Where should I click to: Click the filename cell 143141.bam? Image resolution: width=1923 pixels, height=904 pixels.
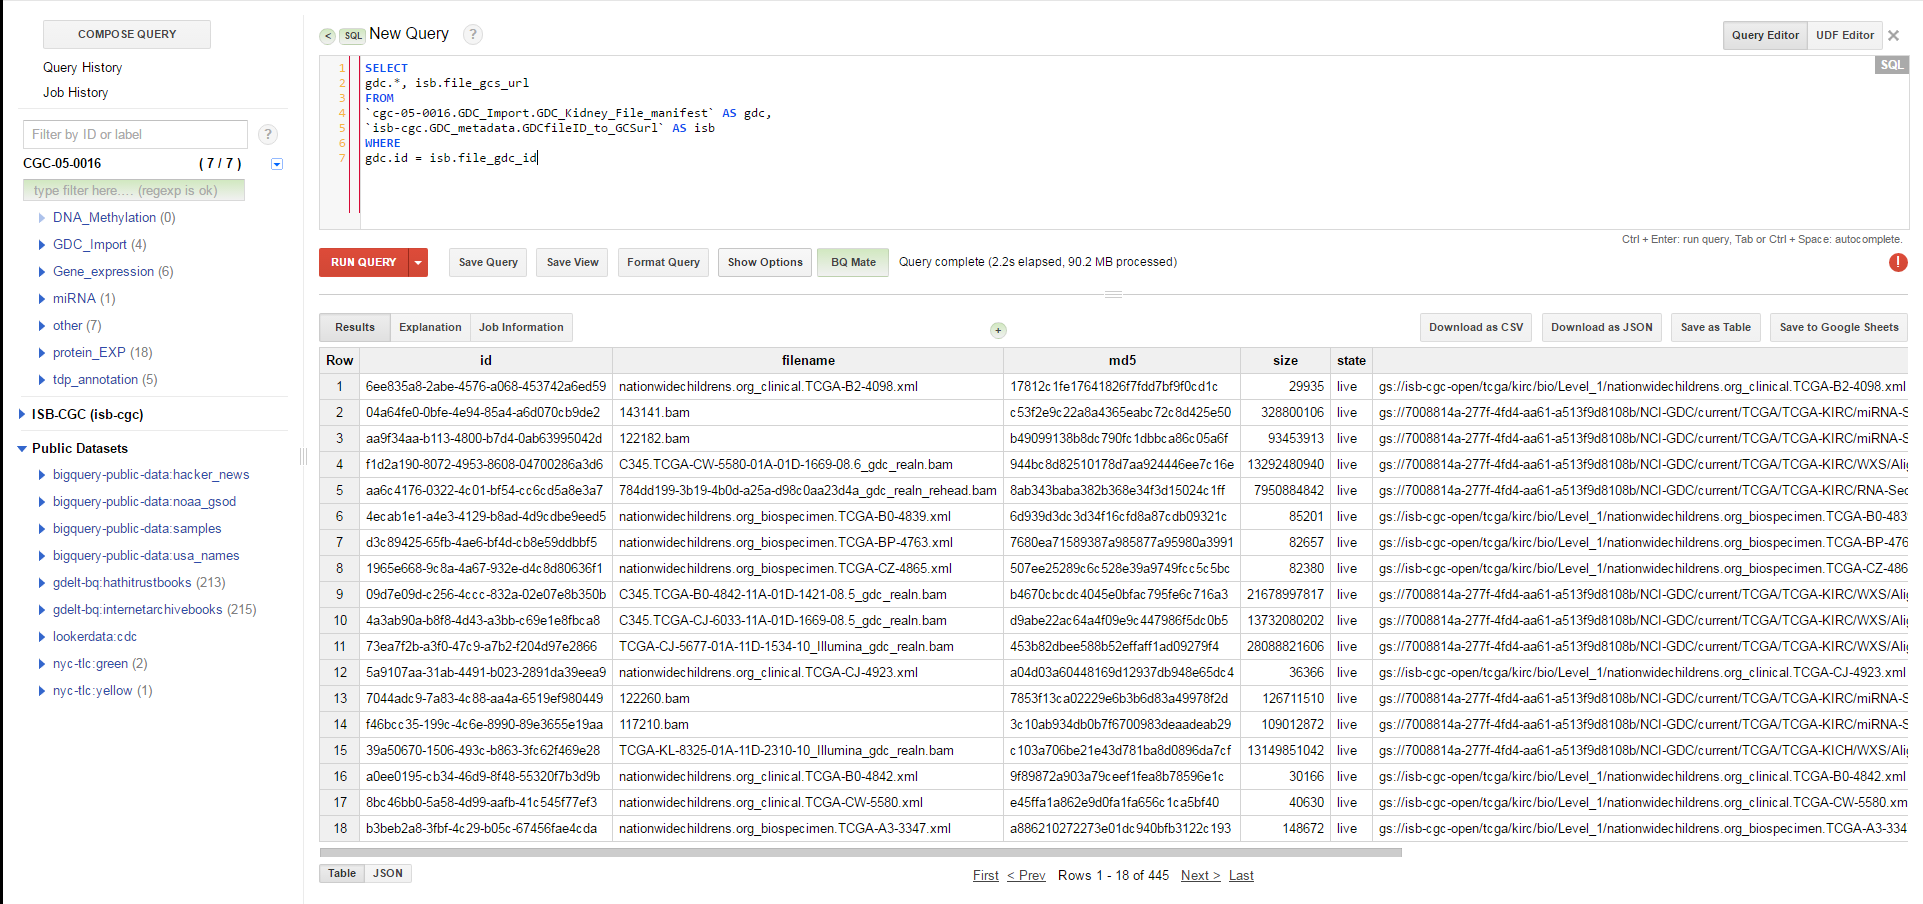point(808,412)
